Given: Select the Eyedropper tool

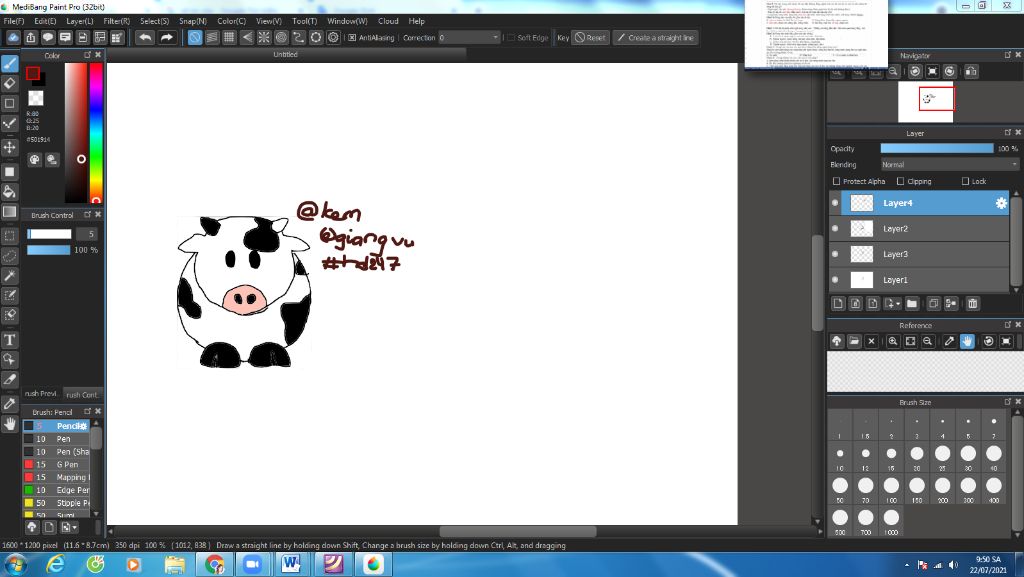Looking at the screenshot, I should click(10, 404).
